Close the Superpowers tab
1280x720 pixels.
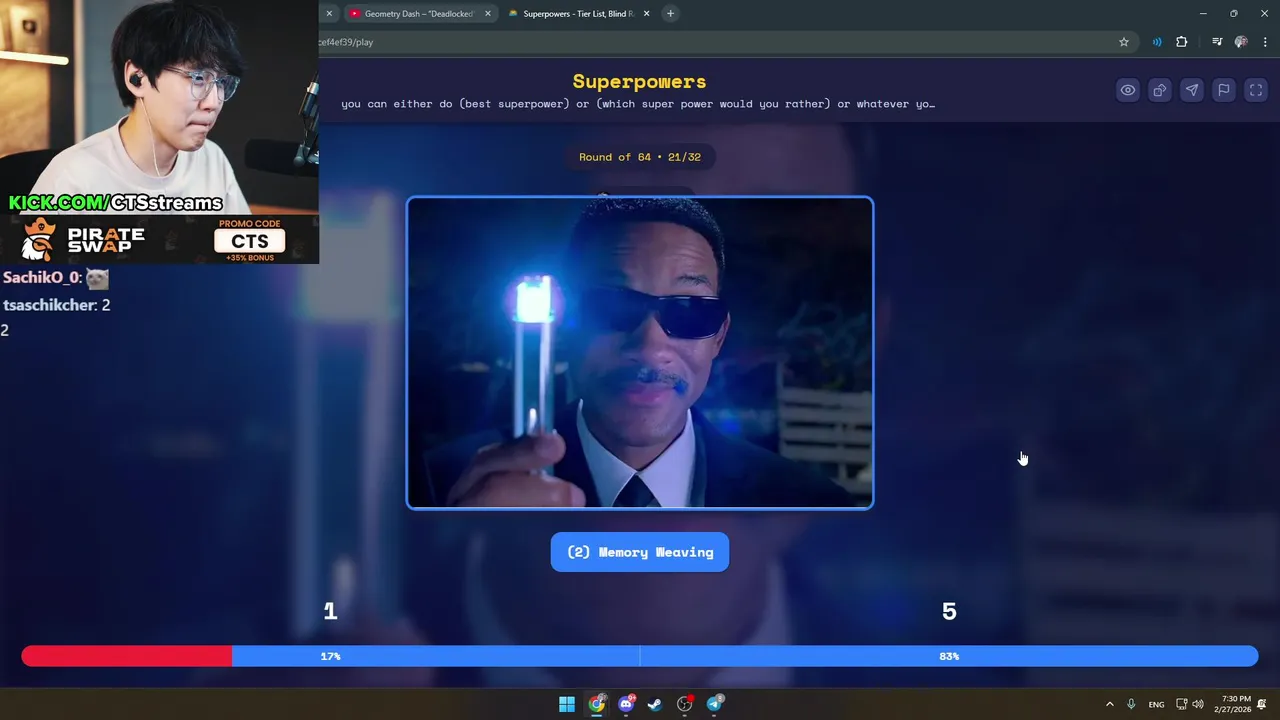coord(646,14)
